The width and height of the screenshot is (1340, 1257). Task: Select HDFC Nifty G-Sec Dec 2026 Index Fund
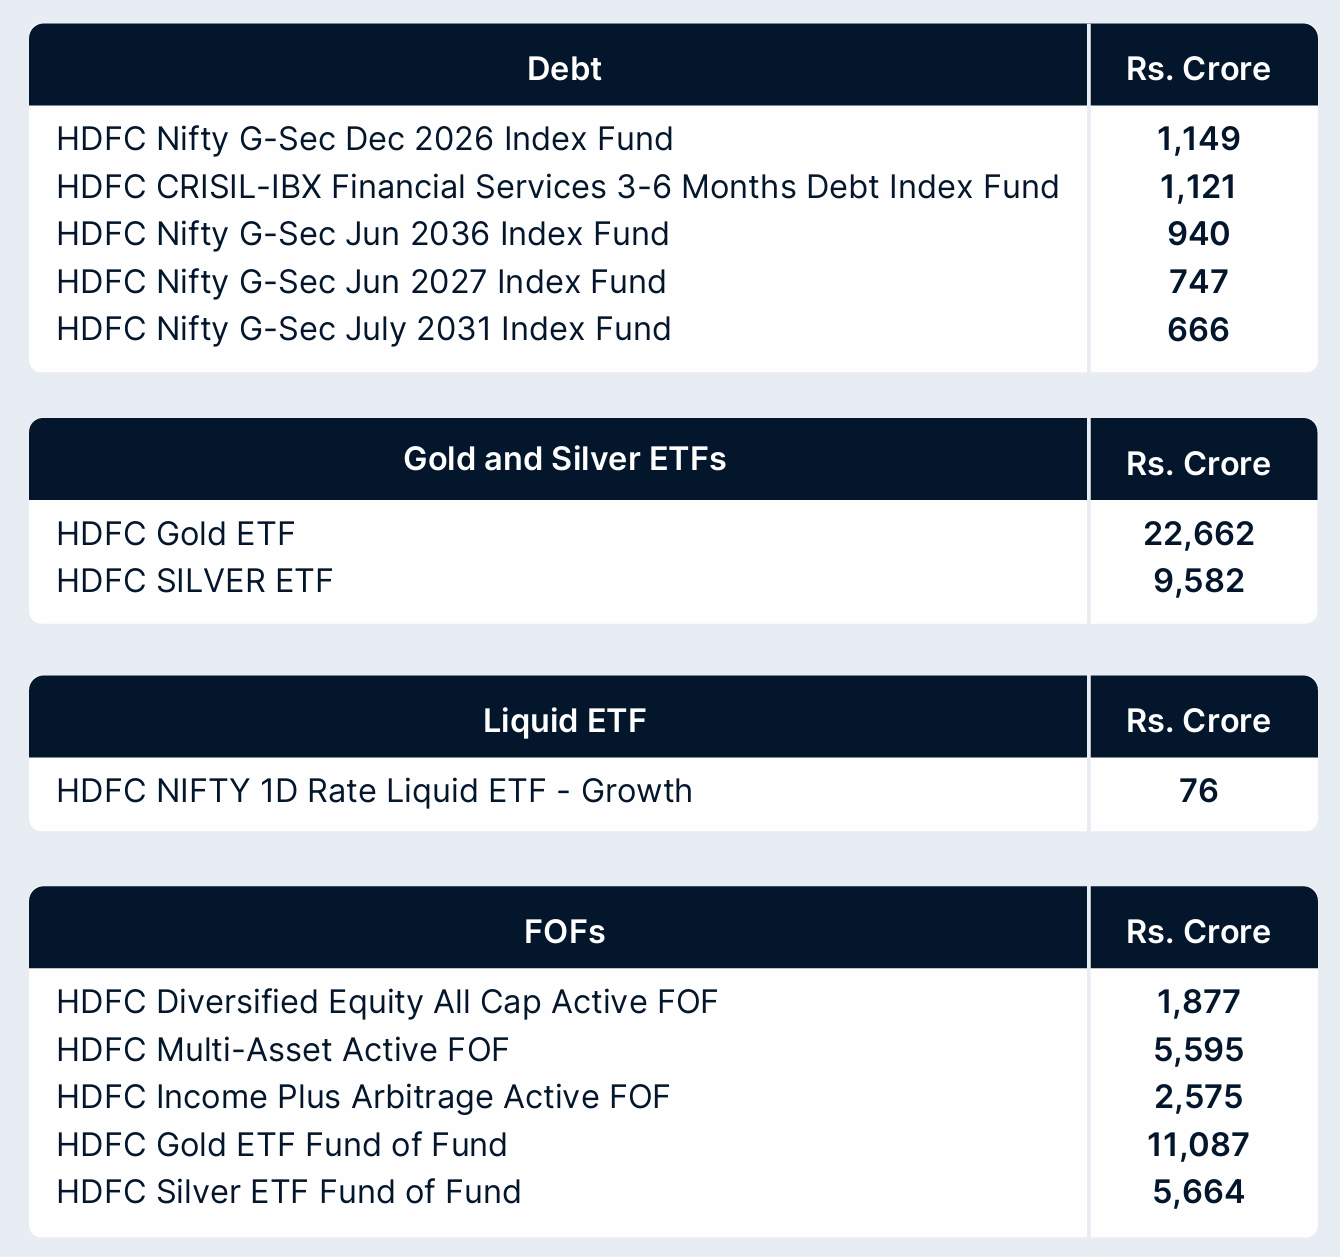364,138
